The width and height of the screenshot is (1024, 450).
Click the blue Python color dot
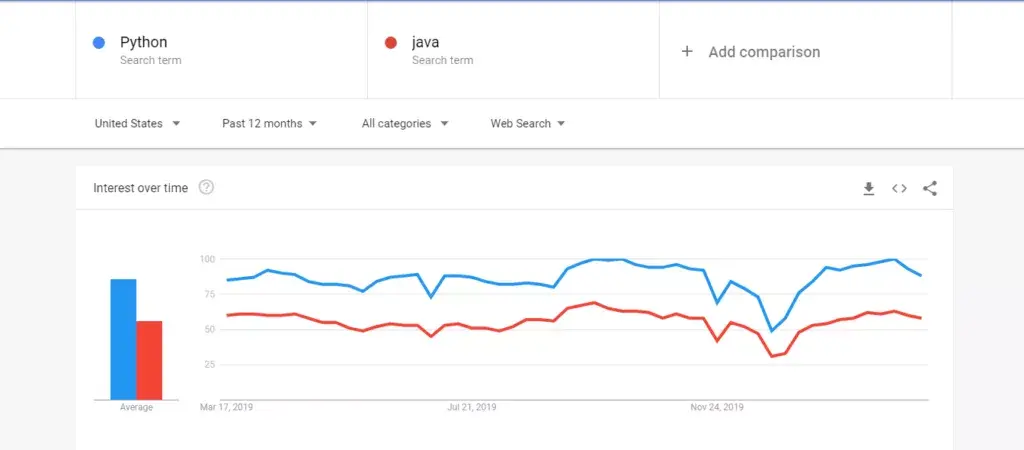(x=99, y=43)
